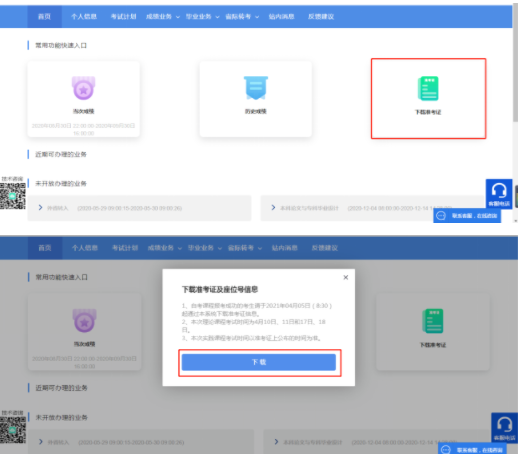Click the purple medal icon on the dimmed page

pos(85,321)
